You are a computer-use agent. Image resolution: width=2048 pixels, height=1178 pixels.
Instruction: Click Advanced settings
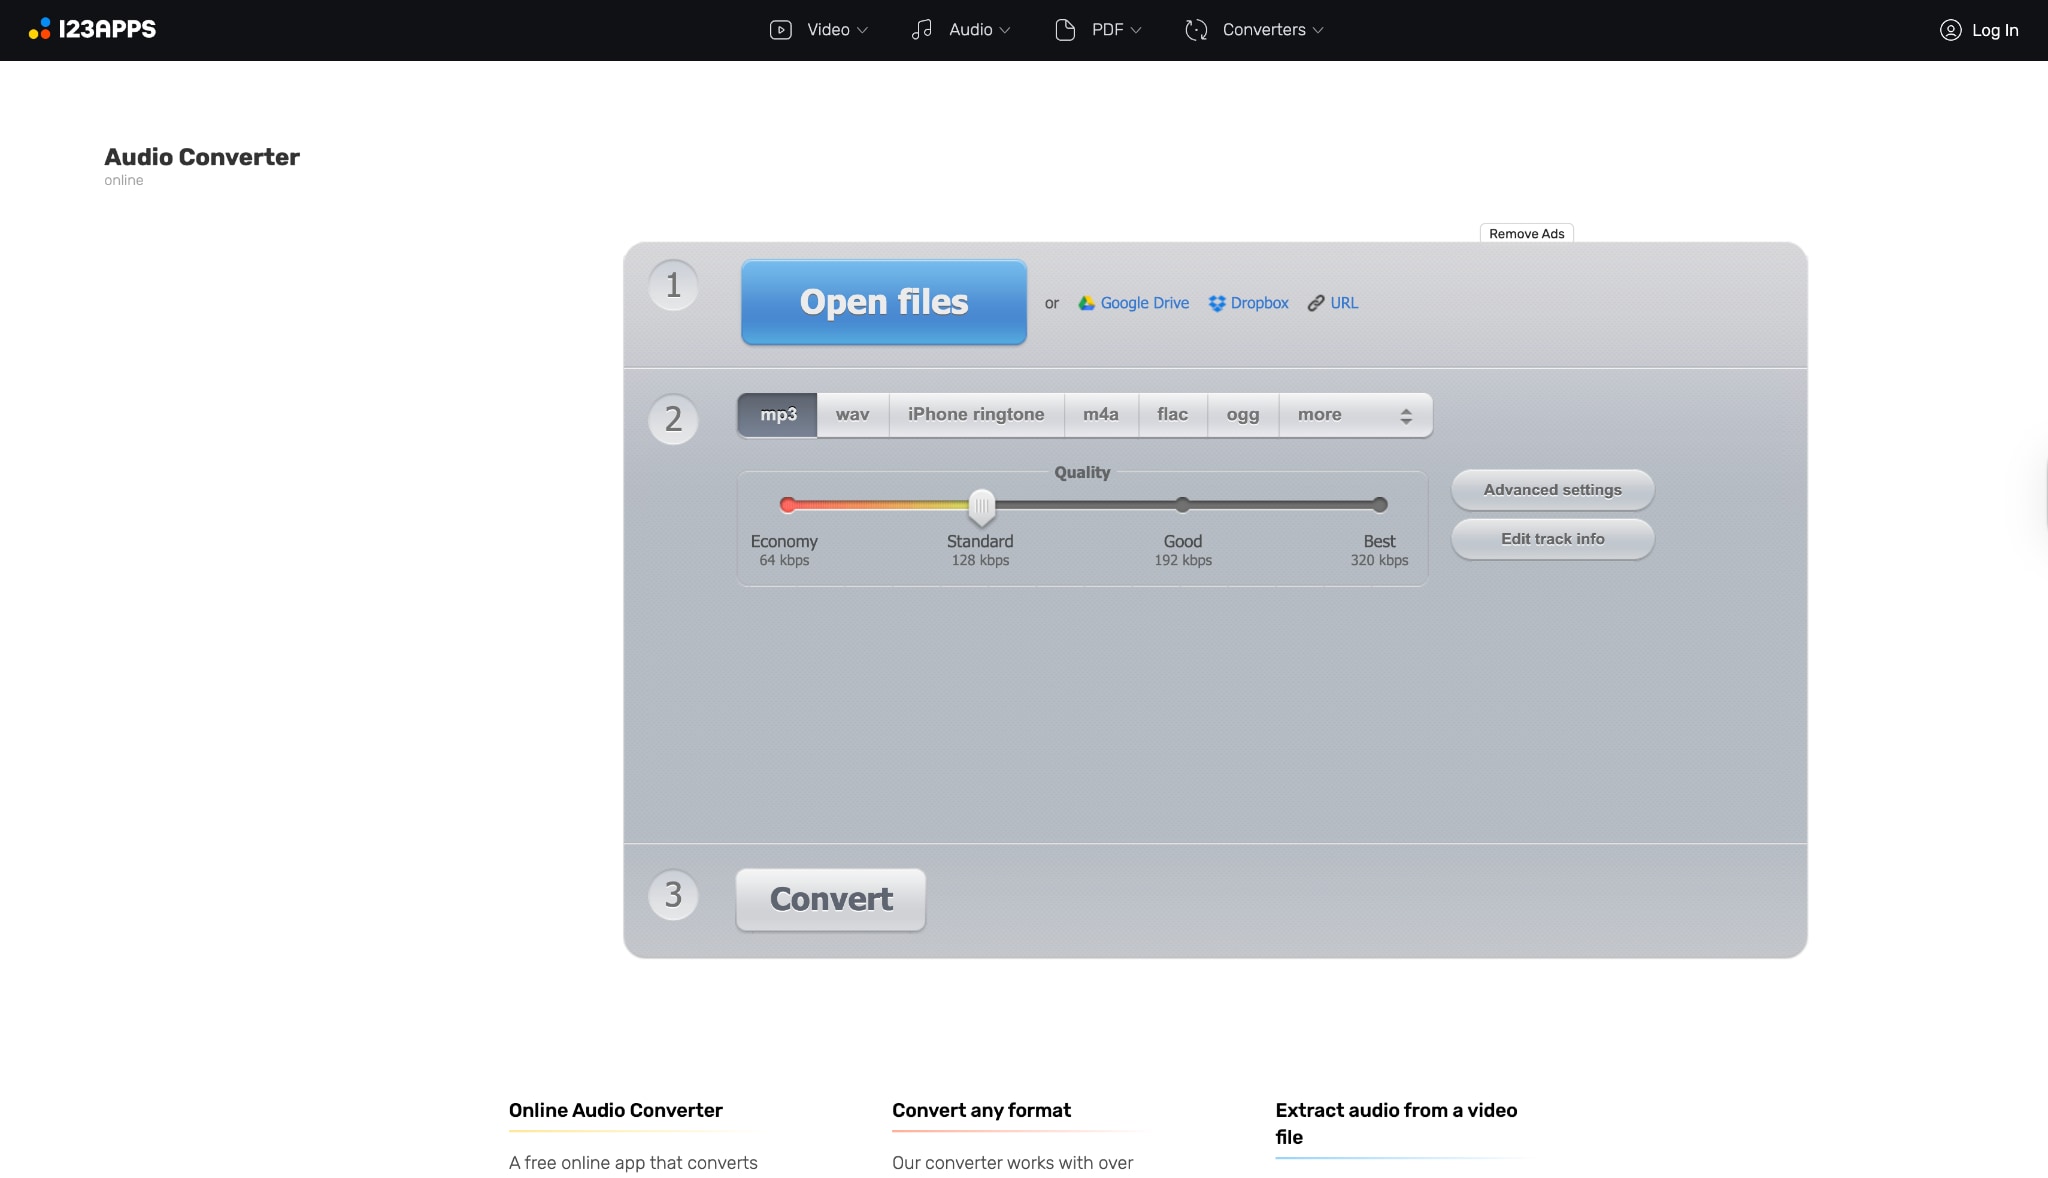(1552, 490)
